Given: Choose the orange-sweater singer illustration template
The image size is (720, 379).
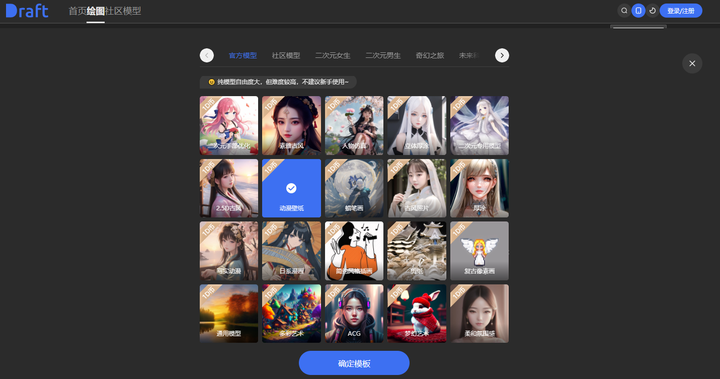Looking at the screenshot, I should pos(354,251).
